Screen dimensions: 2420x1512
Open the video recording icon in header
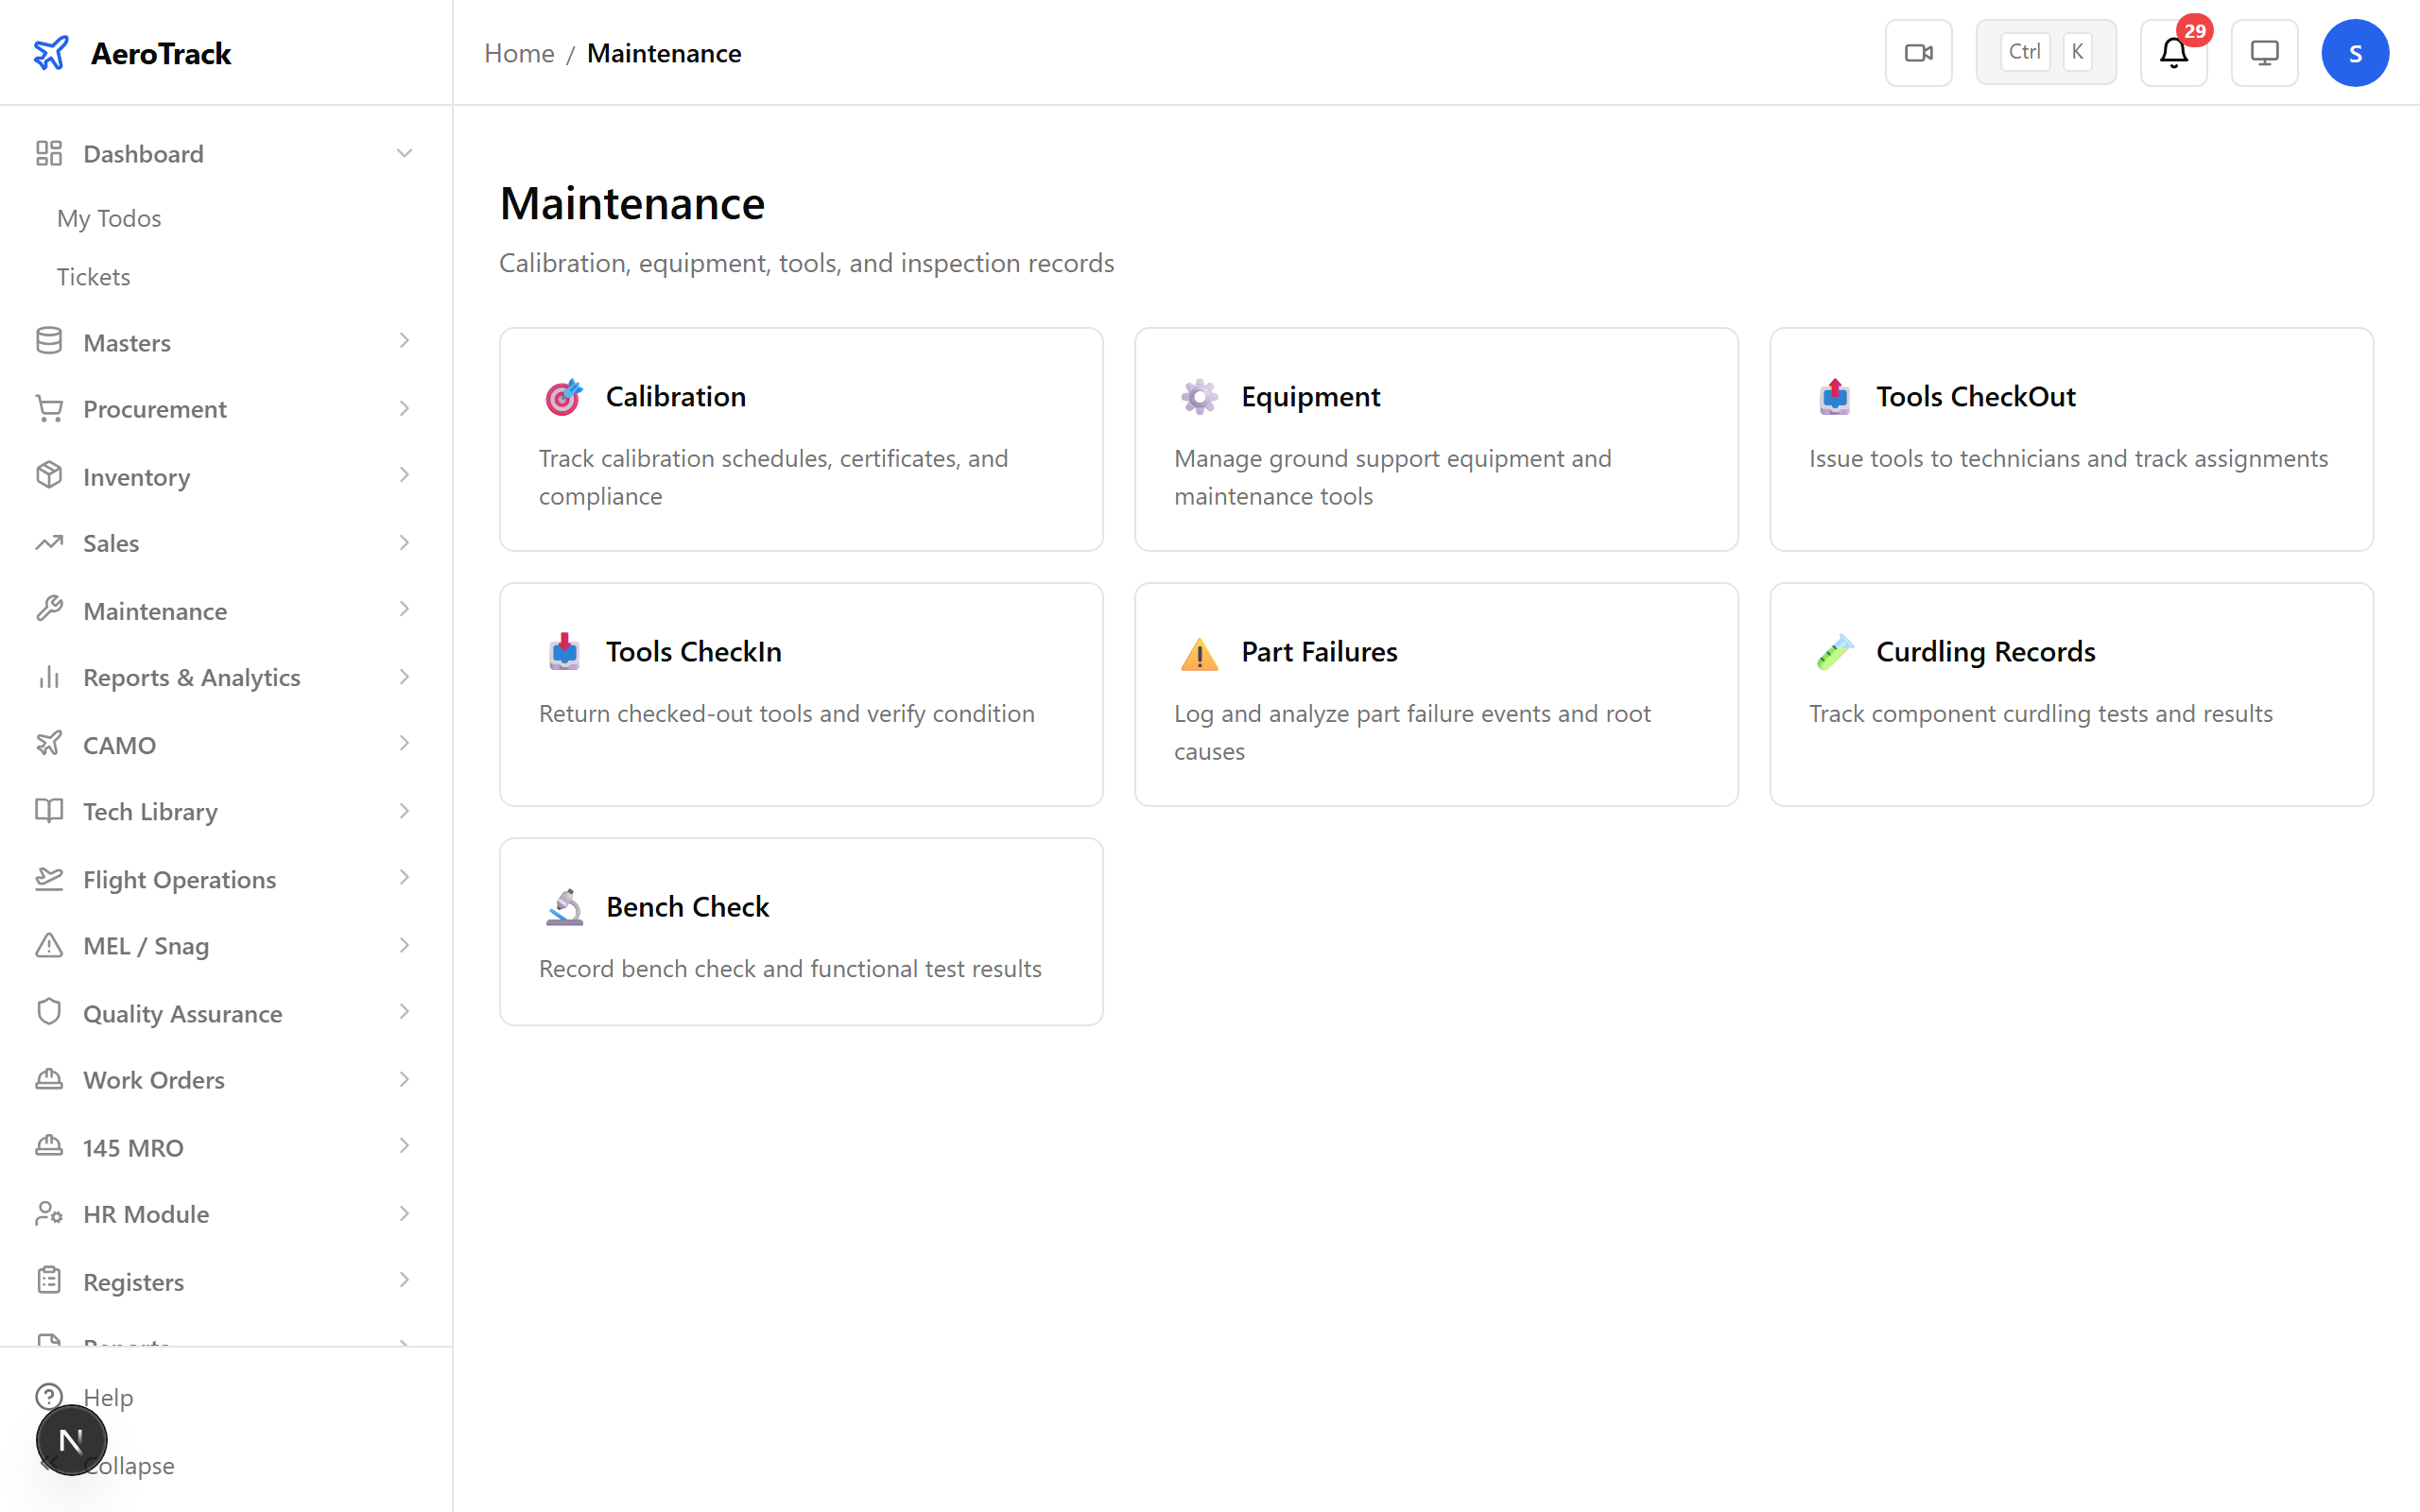1918,52
